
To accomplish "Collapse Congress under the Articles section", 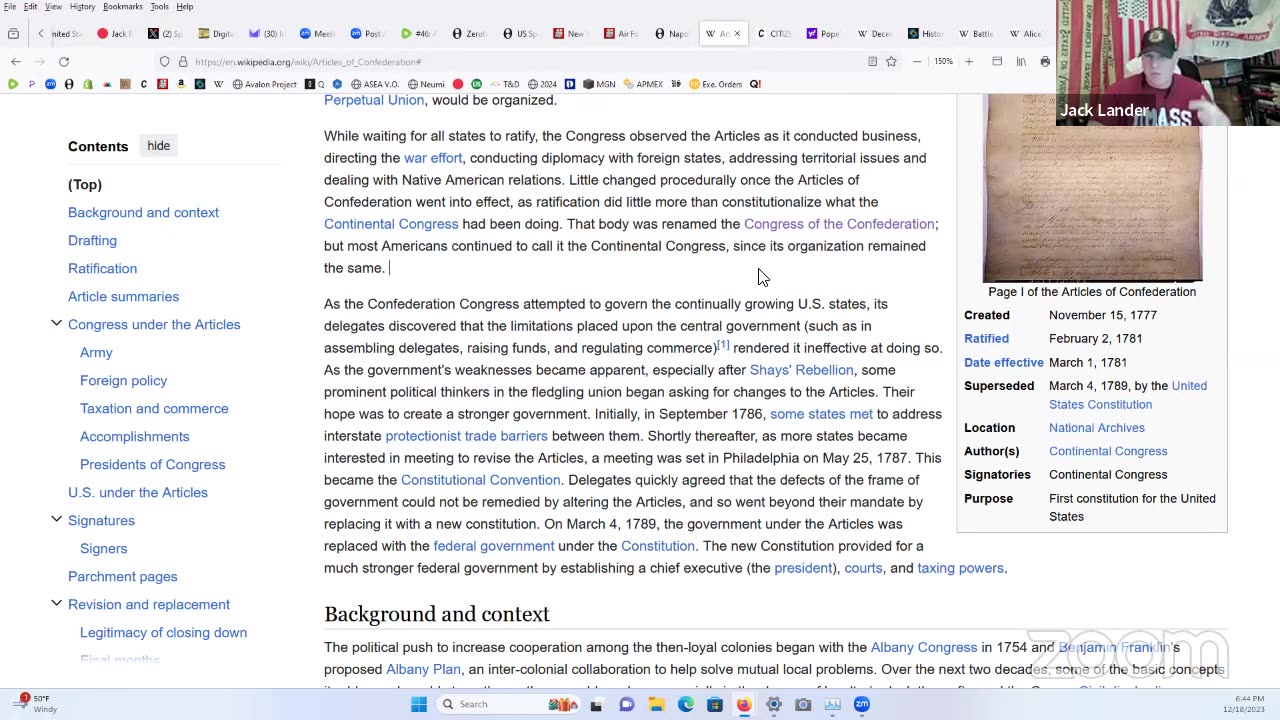I will pyautogui.click(x=57, y=324).
